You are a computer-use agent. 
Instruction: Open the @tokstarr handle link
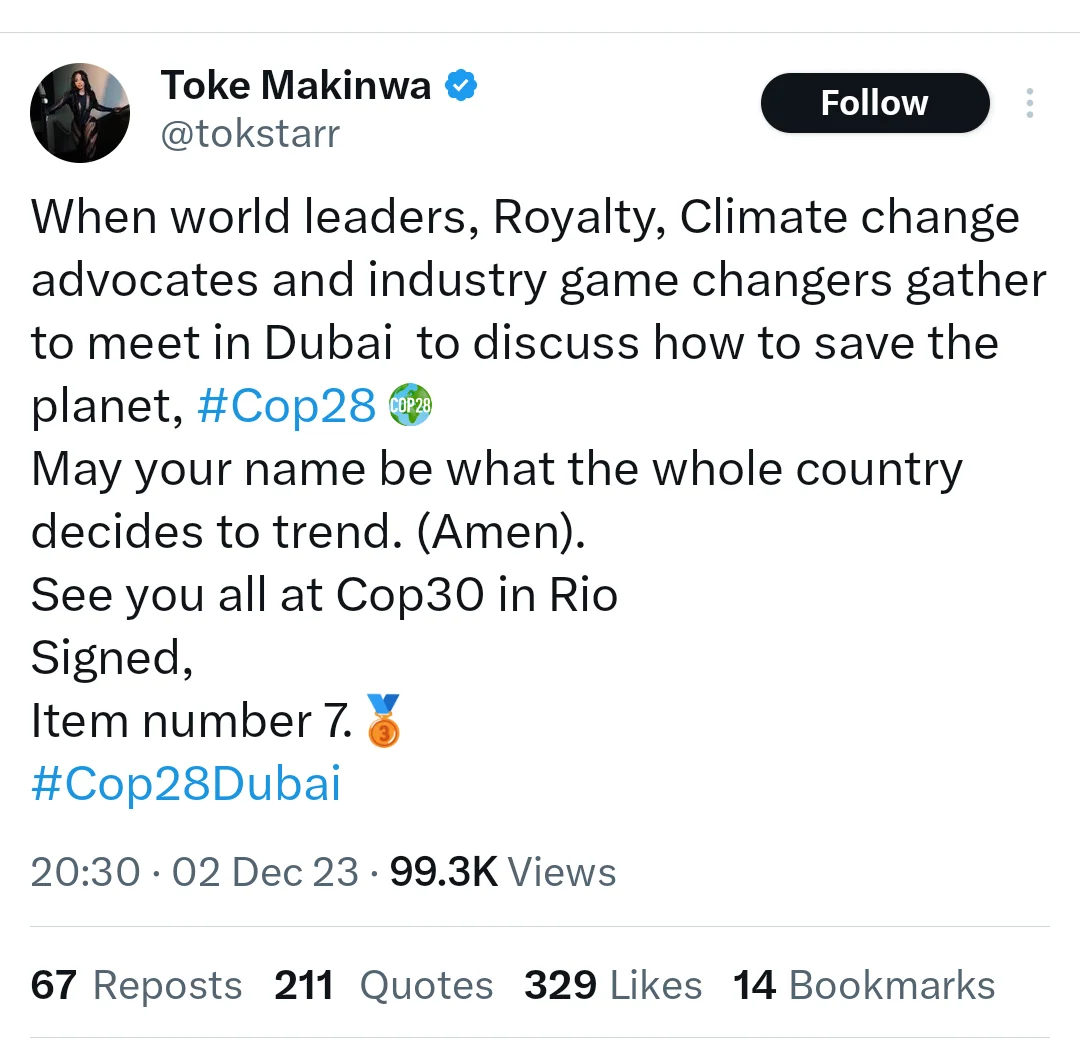point(250,134)
